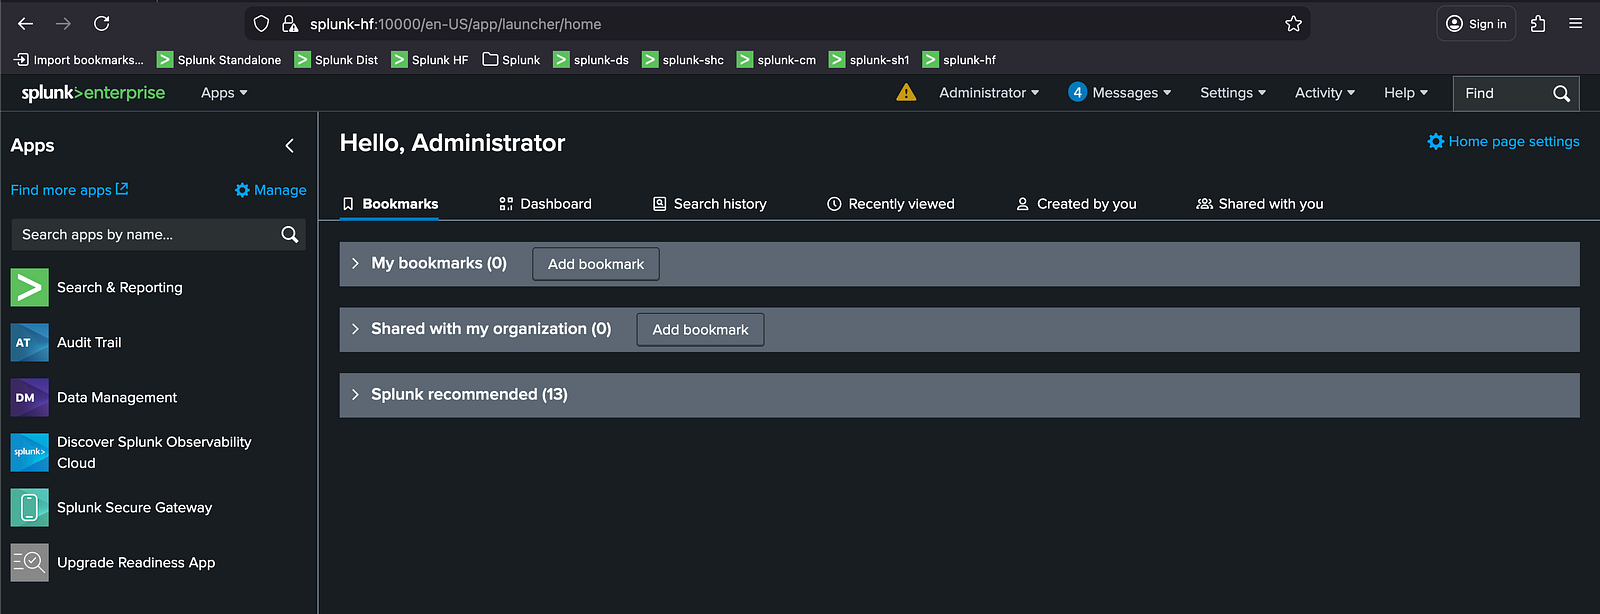Switch to the Recently viewed tab
Image resolution: width=1600 pixels, height=614 pixels.
coord(890,204)
